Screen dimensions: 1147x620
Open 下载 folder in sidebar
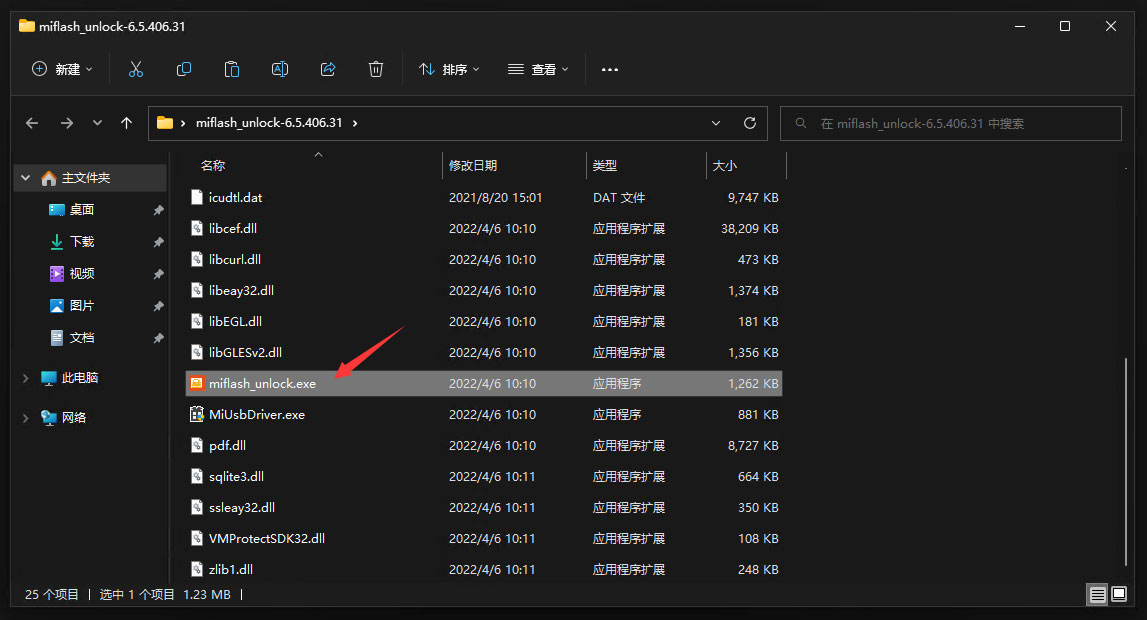(x=82, y=242)
